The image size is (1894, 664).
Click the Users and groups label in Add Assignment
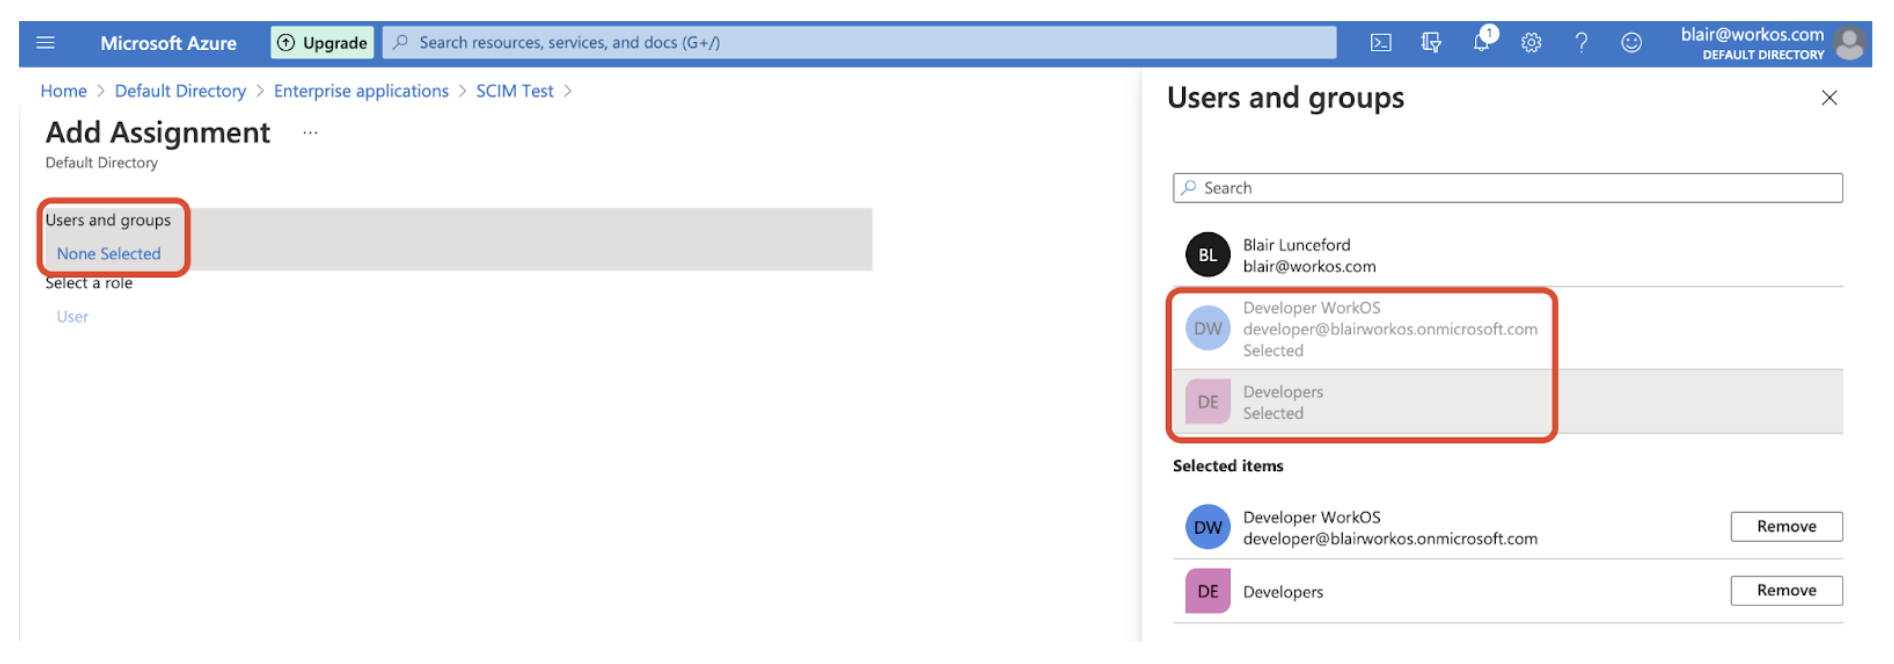108,220
